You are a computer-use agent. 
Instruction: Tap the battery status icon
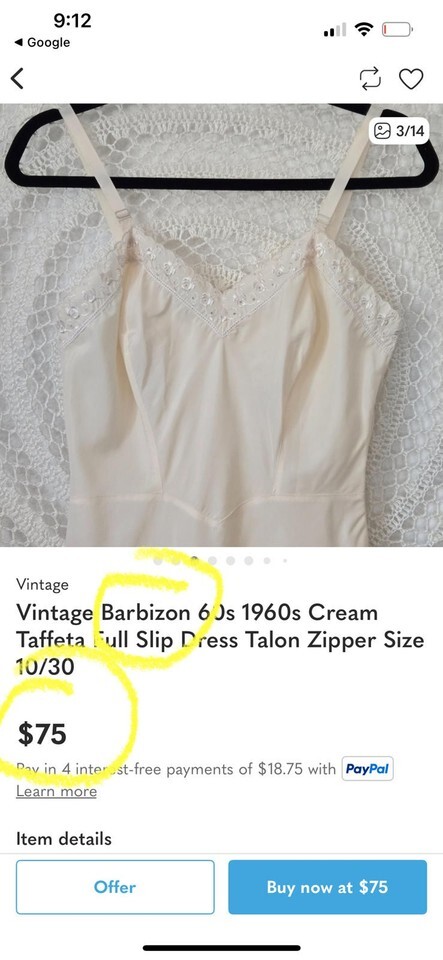[x=397, y=28]
